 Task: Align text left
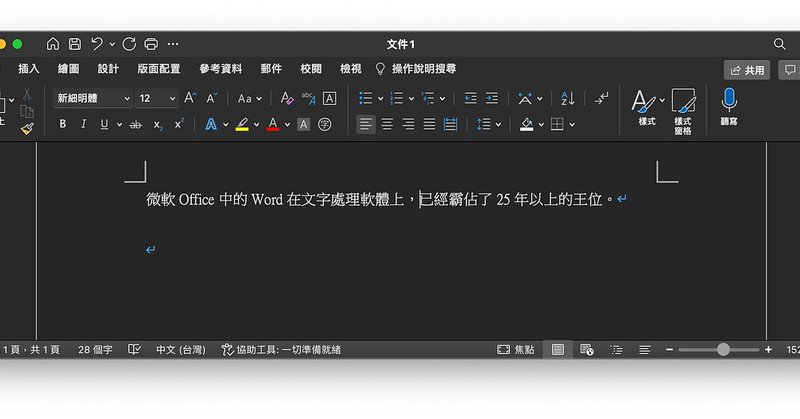coord(366,125)
